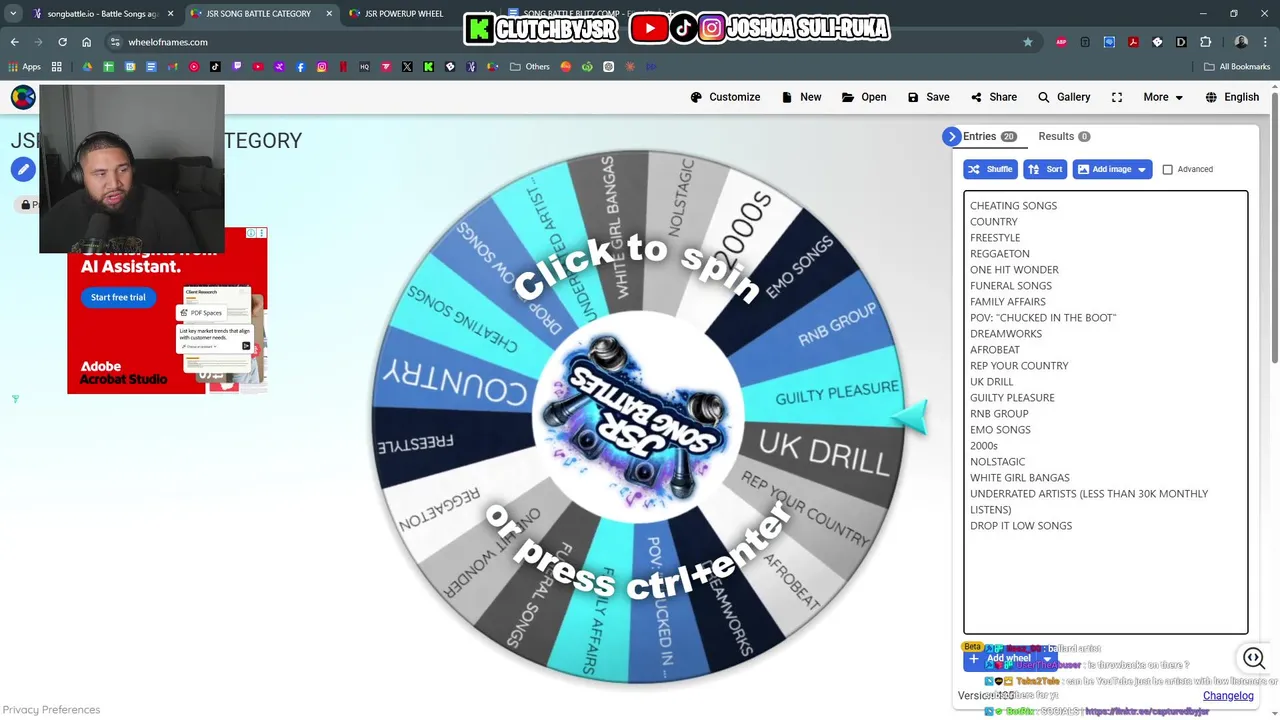This screenshot has width=1280, height=720.
Task: Click the page vertical scrollbar
Action: point(1275,230)
